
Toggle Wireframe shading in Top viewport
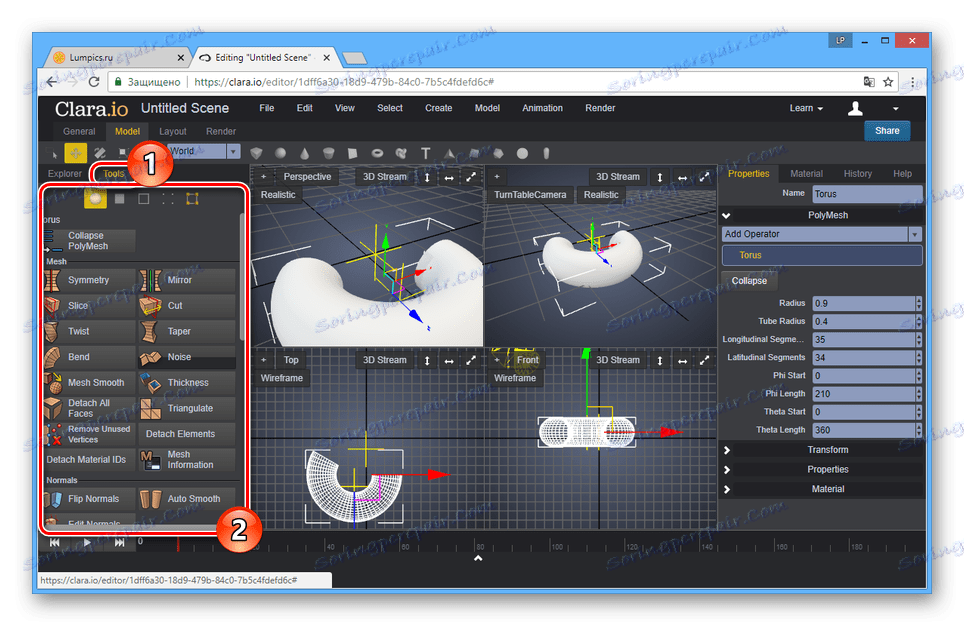tap(282, 378)
